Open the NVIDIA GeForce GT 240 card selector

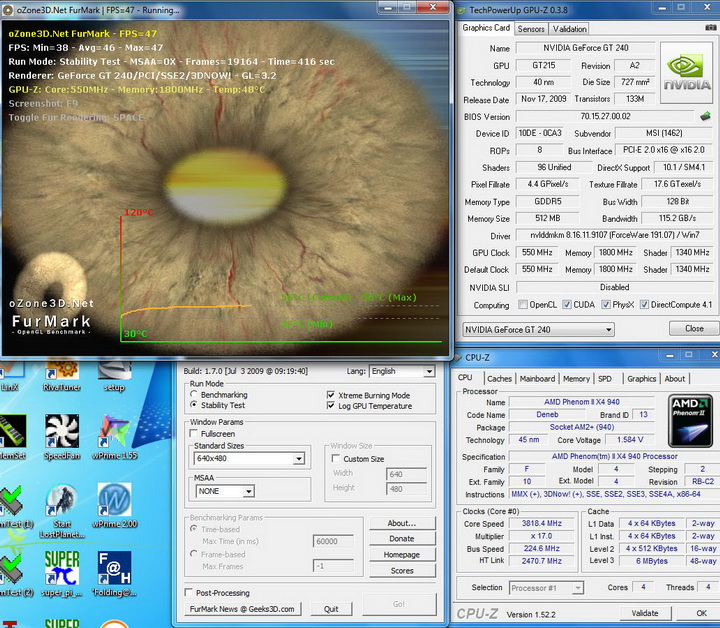(x=538, y=329)
